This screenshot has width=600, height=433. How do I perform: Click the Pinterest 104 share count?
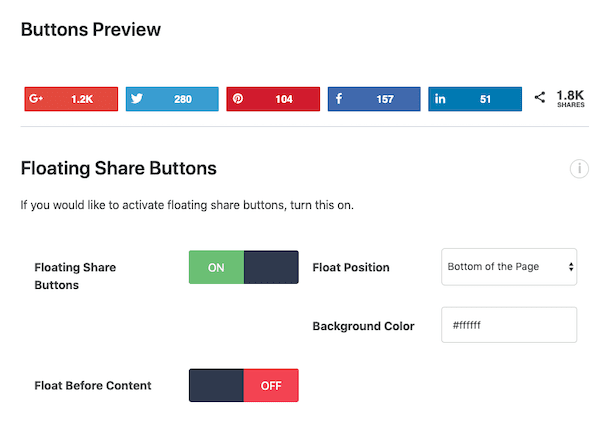pyautogui.click(x=284, y=99)
